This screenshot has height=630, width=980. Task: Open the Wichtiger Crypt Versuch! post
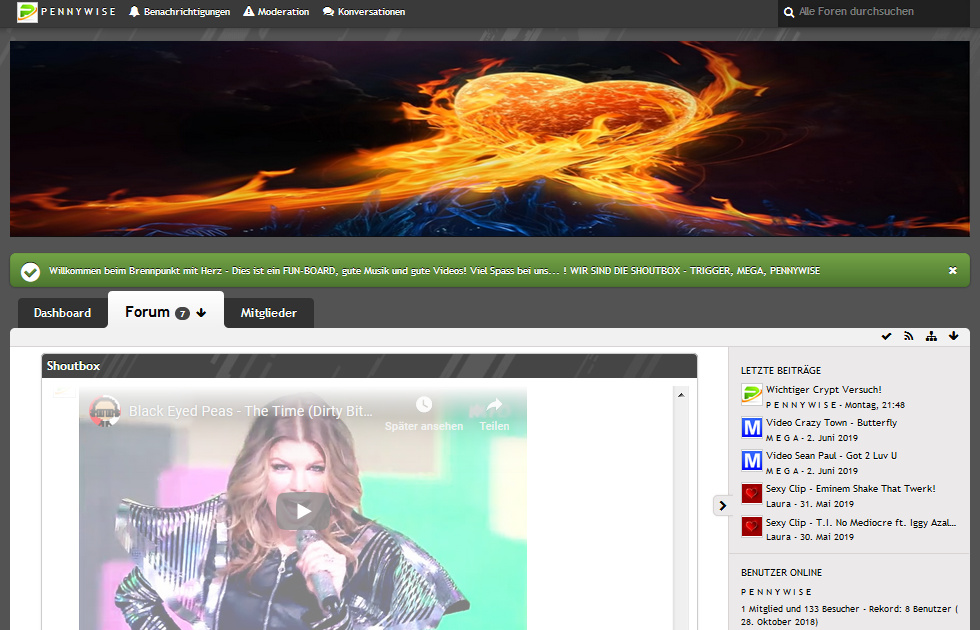[824, 390]
